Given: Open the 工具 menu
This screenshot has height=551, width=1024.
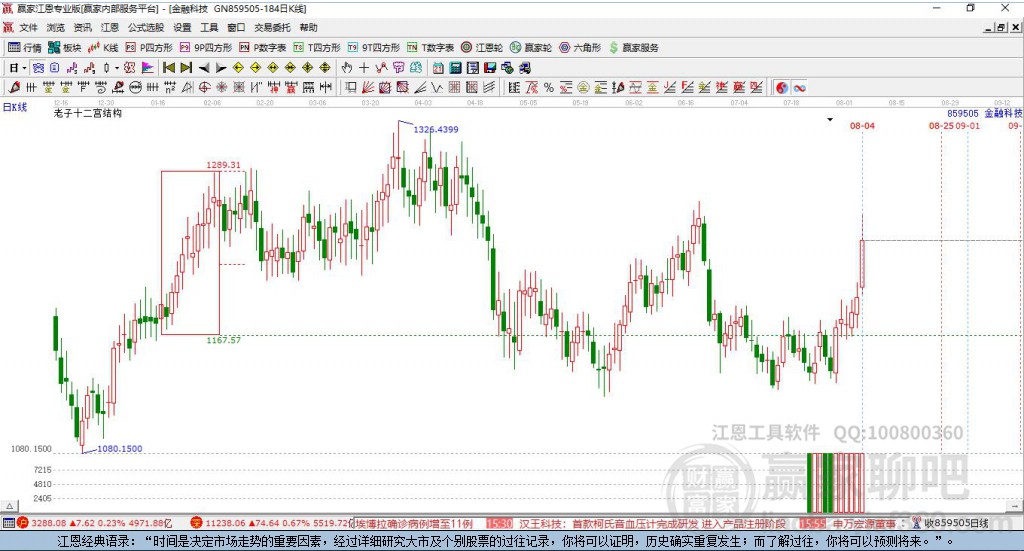Looking at the screenshot, I should (209, 27).
